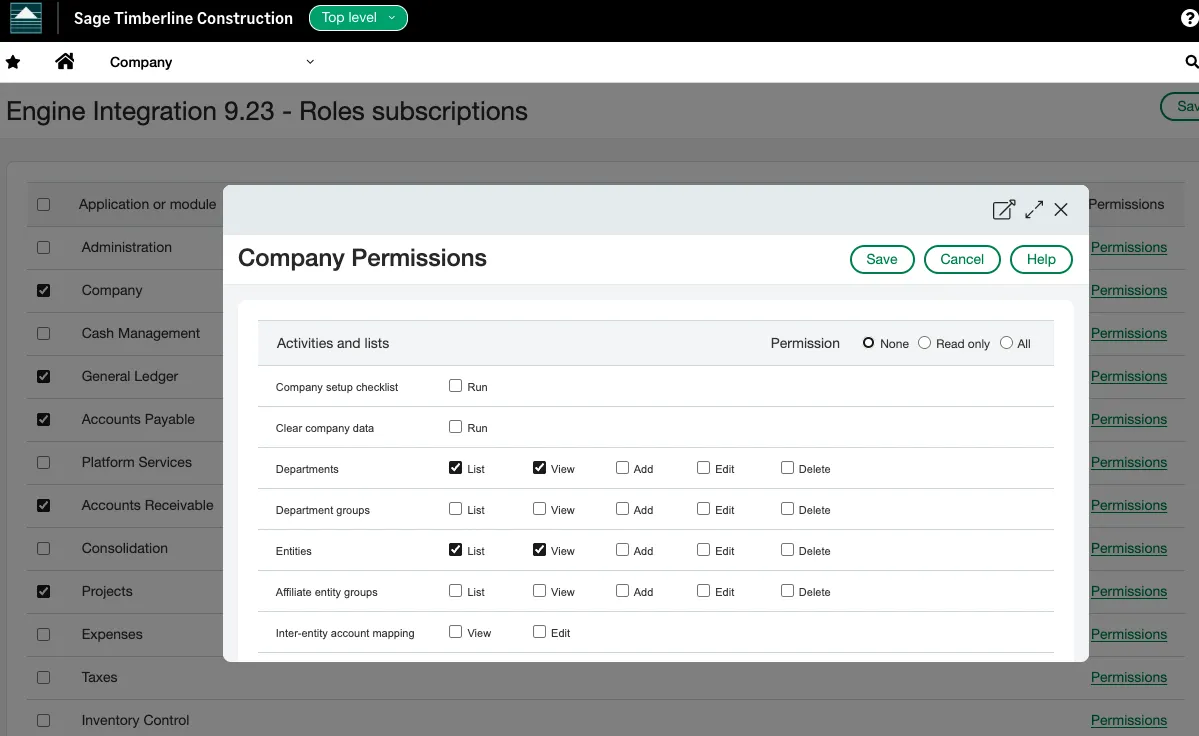Check View for Affiliate entity groups

(x=540, y=591)
